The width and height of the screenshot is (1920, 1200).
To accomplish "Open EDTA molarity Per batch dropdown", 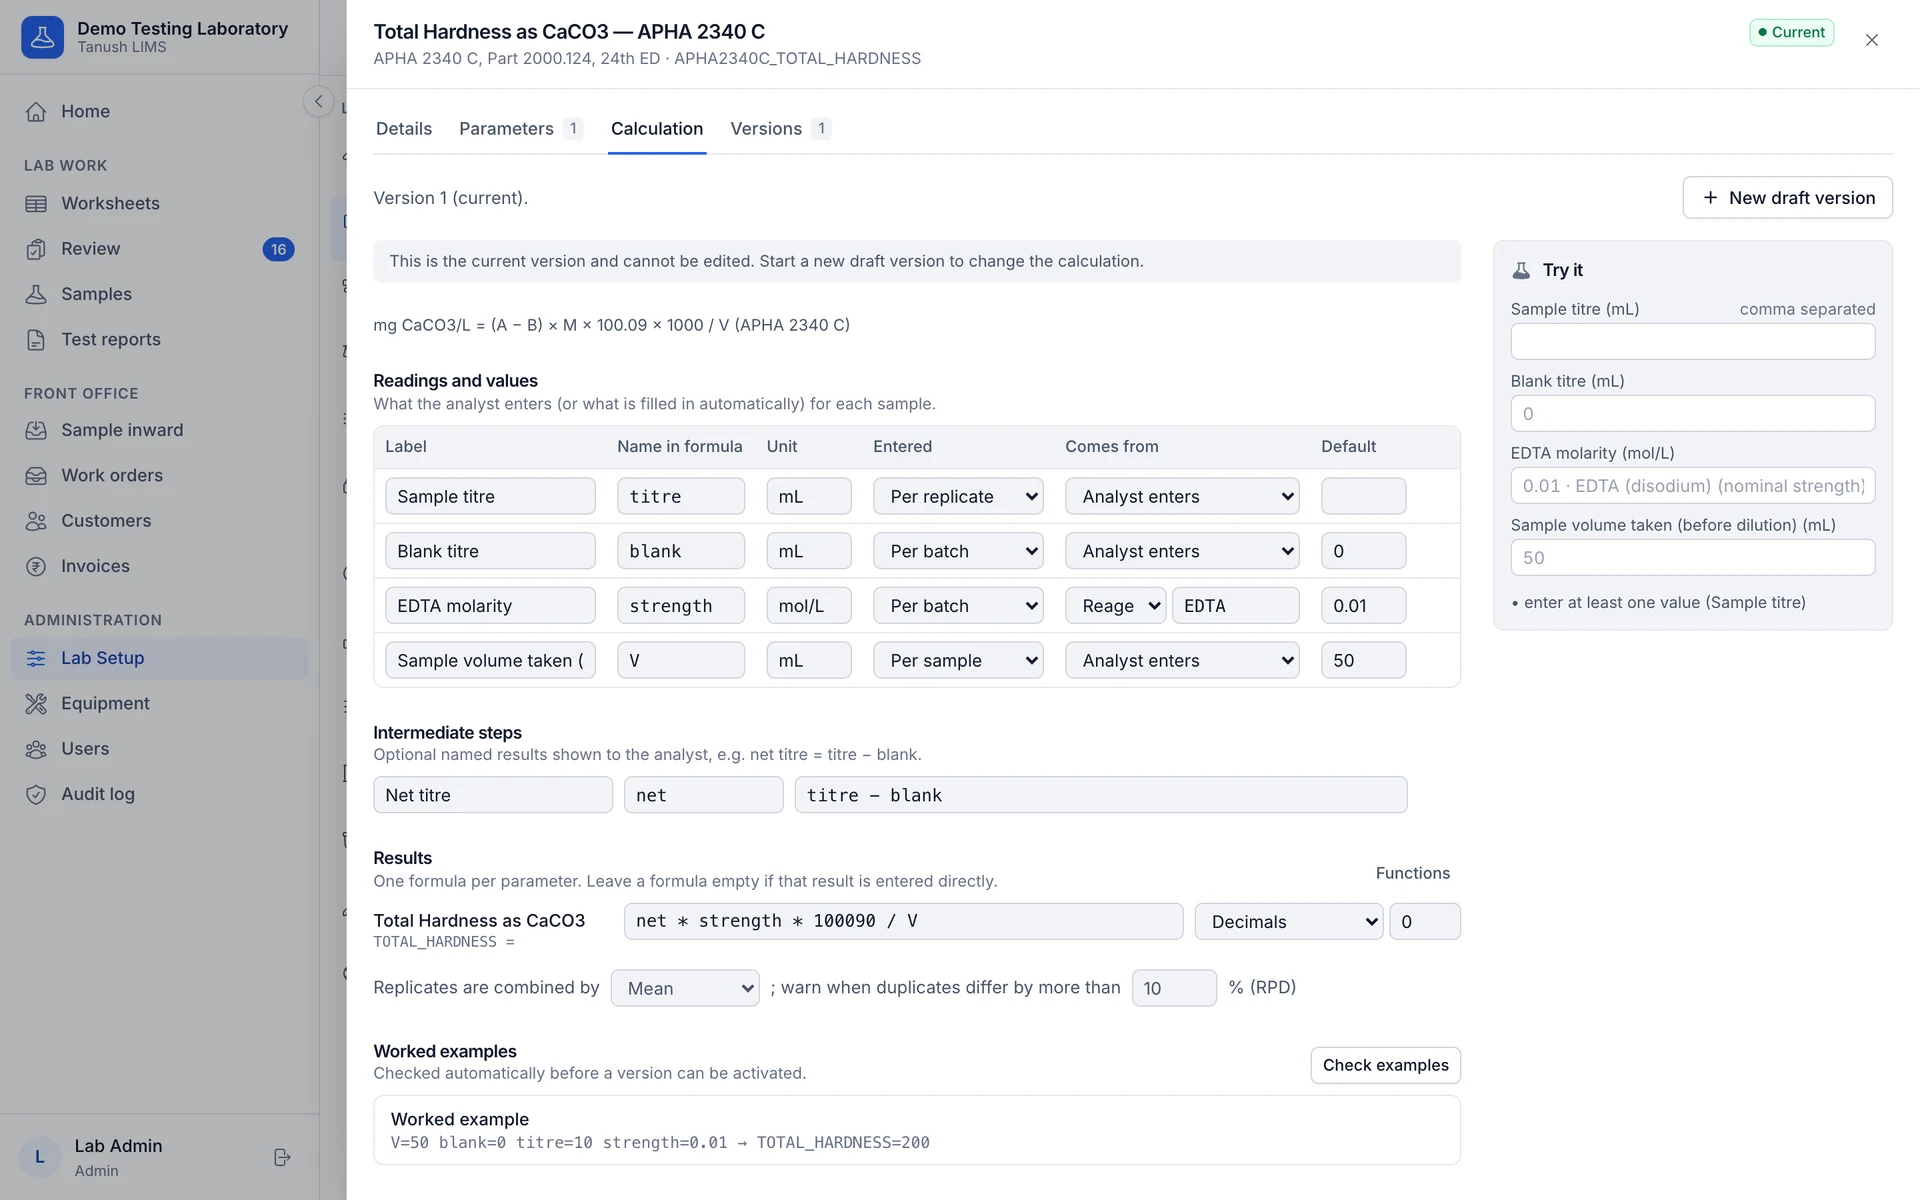I will (958, 606).
